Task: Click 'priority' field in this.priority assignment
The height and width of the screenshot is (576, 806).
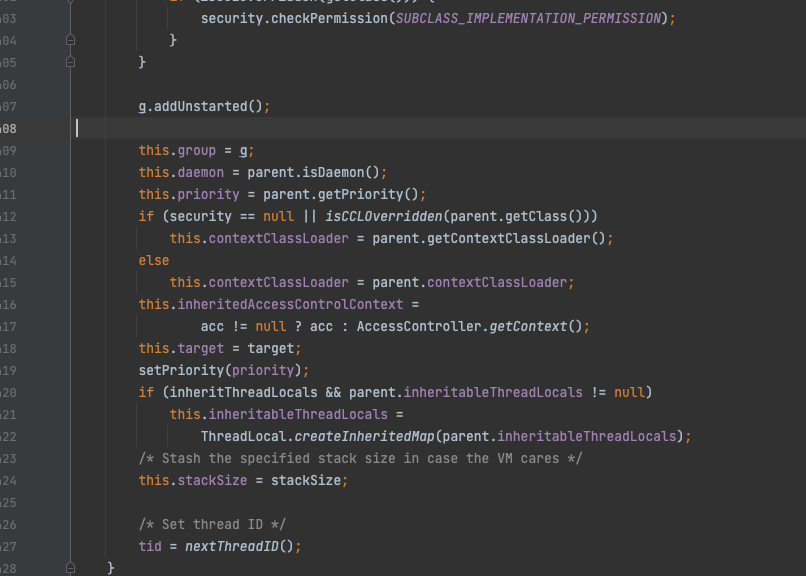Action: [208, 195]
